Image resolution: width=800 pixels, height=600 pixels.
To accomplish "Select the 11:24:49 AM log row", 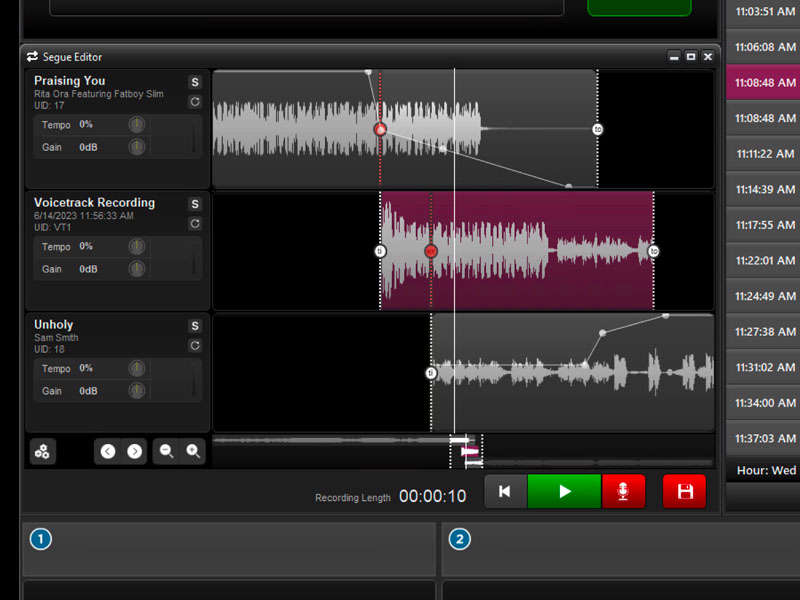I will (763, 296).
